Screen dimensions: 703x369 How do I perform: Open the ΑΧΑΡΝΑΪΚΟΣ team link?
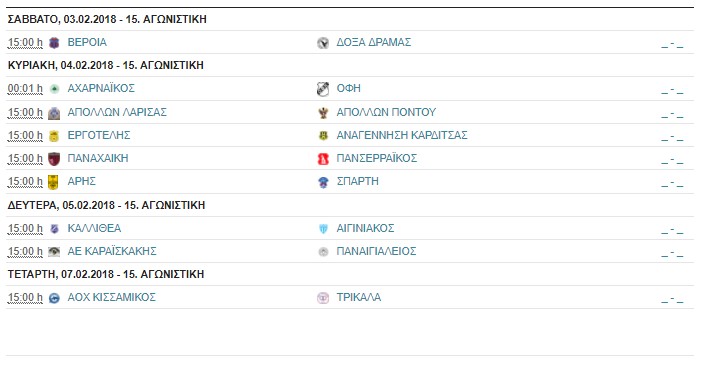[x=101, y=88]
